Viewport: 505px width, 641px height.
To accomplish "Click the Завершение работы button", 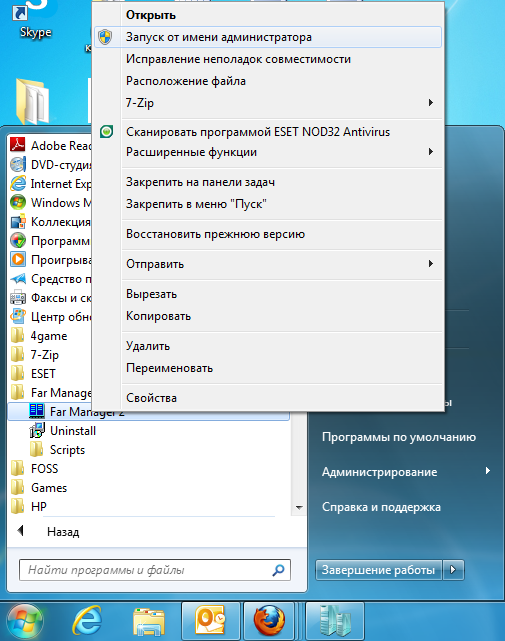I will [x=378, y=569].
